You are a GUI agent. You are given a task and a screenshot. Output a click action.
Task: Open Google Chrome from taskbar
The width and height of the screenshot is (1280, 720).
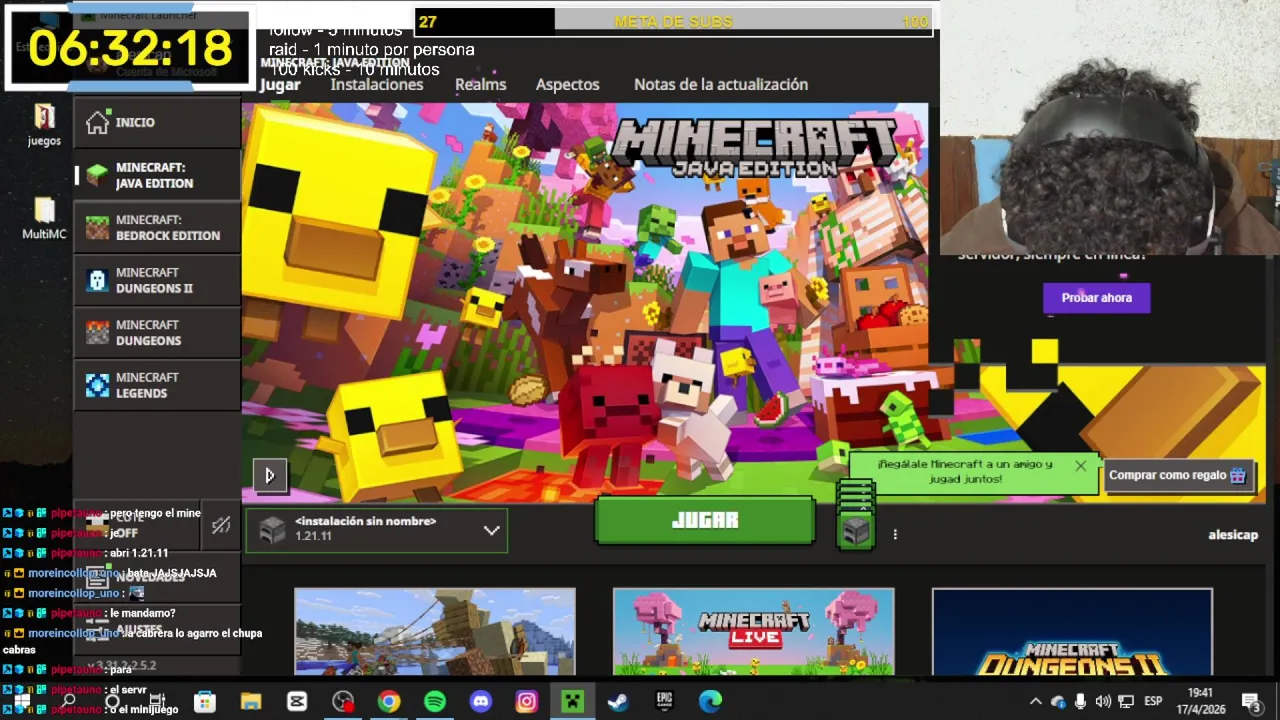coord(389,702)
